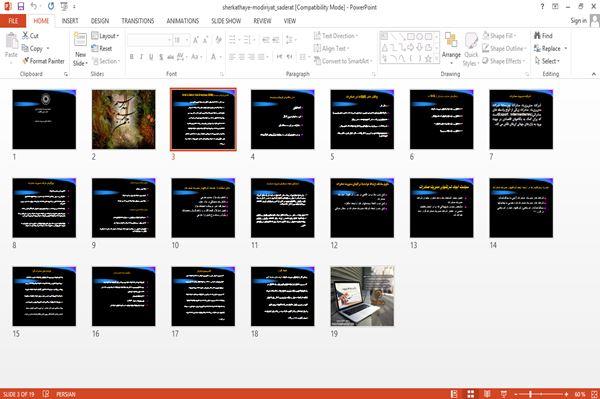Click the Format Painter tool
The width and height of the screenshot is (600, 399).
[43, 61]
